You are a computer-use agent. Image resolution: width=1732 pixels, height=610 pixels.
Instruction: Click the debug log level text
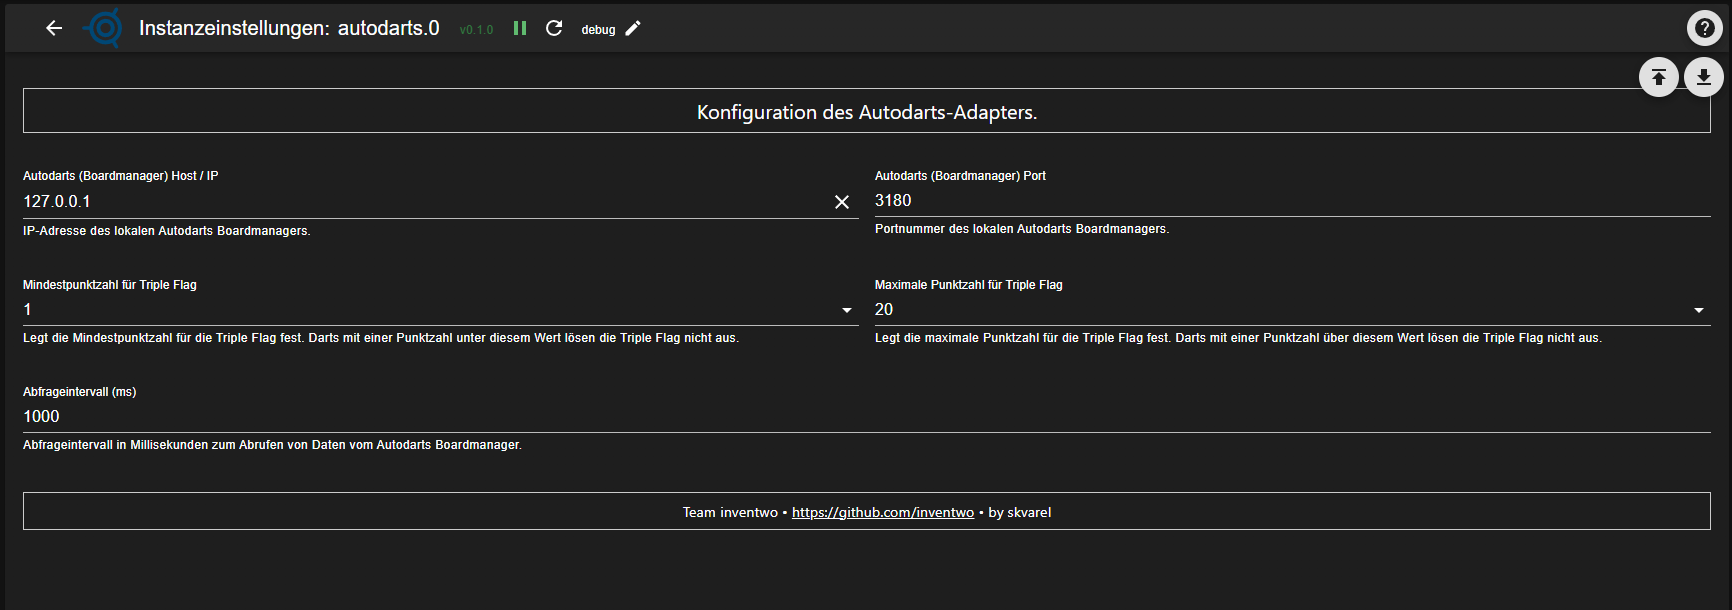coord(598,30)
